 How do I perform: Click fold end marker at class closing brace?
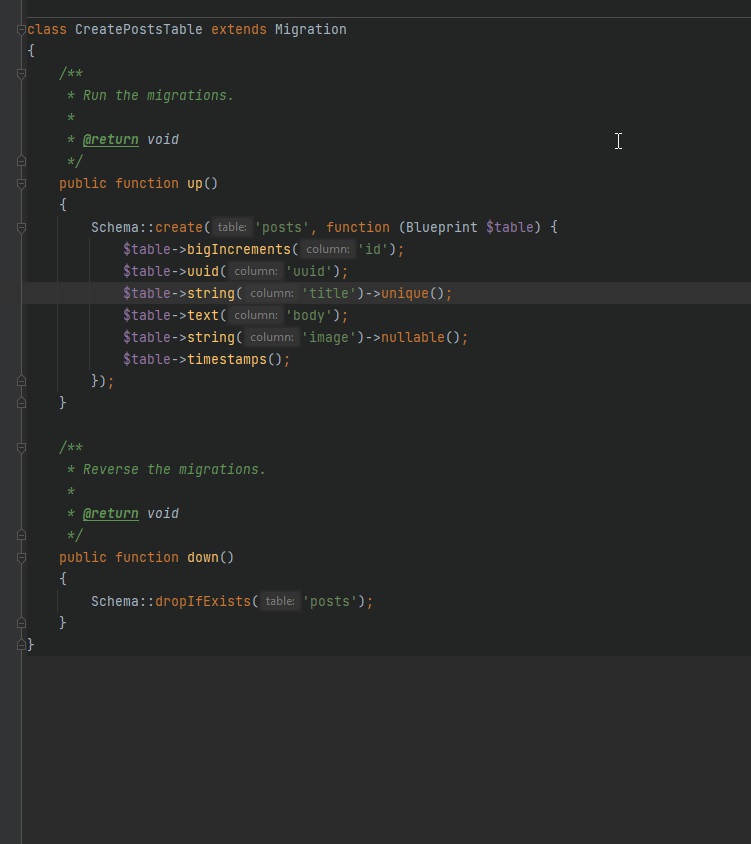pos(22,644)
